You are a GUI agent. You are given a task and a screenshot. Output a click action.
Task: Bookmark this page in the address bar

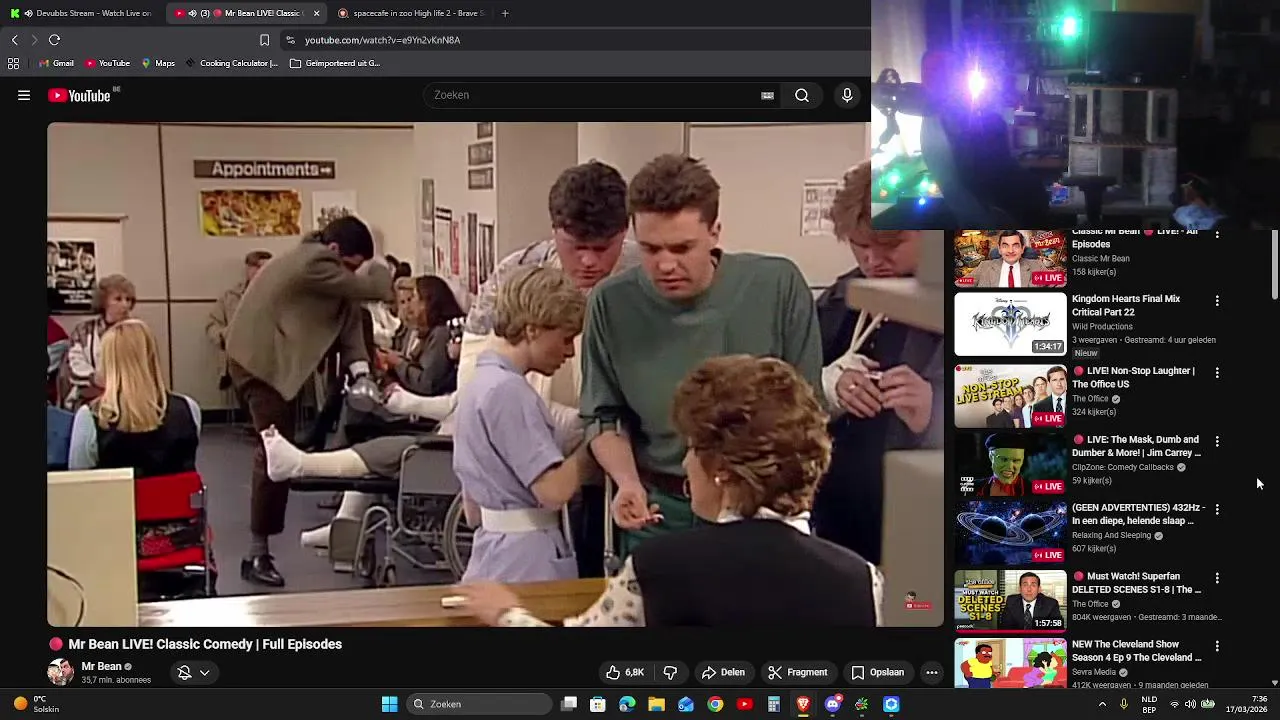tap(264, 40)
